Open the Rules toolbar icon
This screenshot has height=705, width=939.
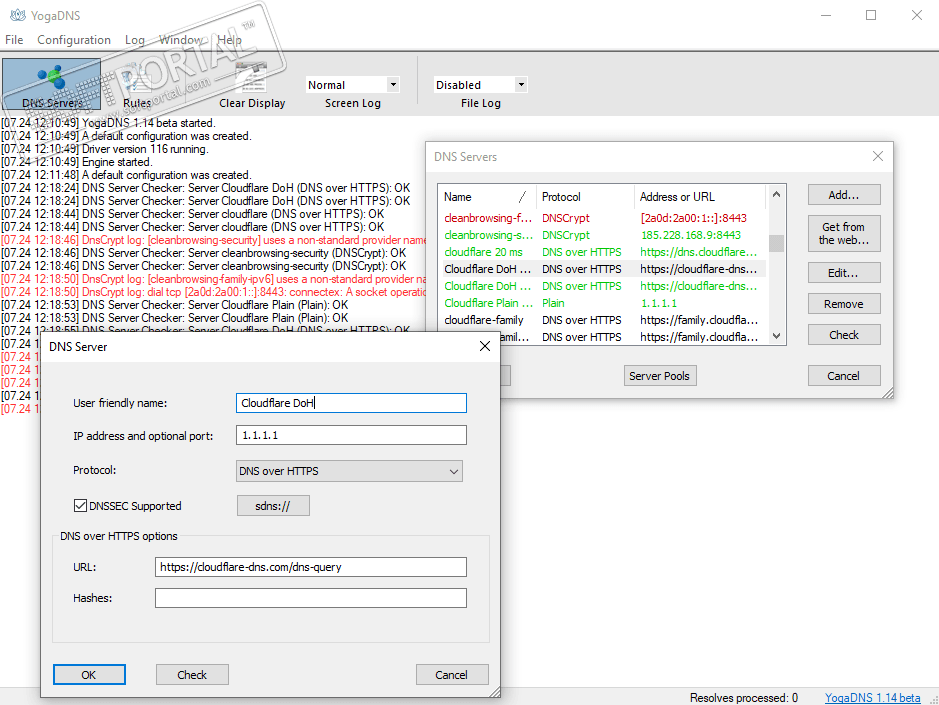pyautogui.click(x=137, y=84)
